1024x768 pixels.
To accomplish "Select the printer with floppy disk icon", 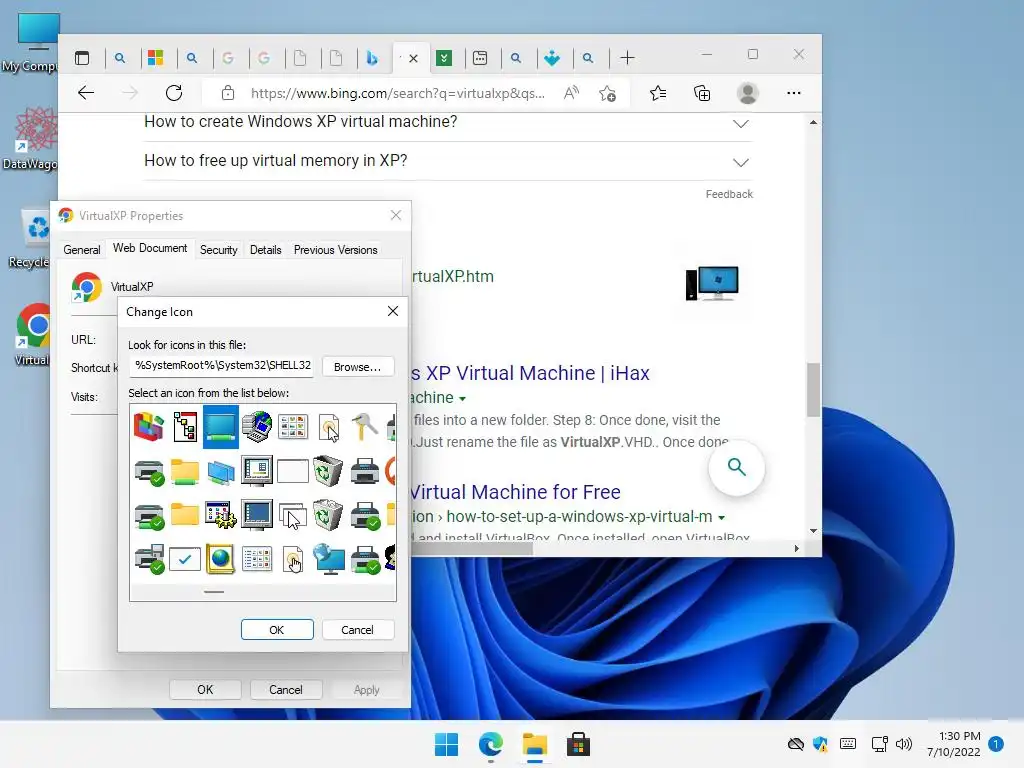I will 149,559.
